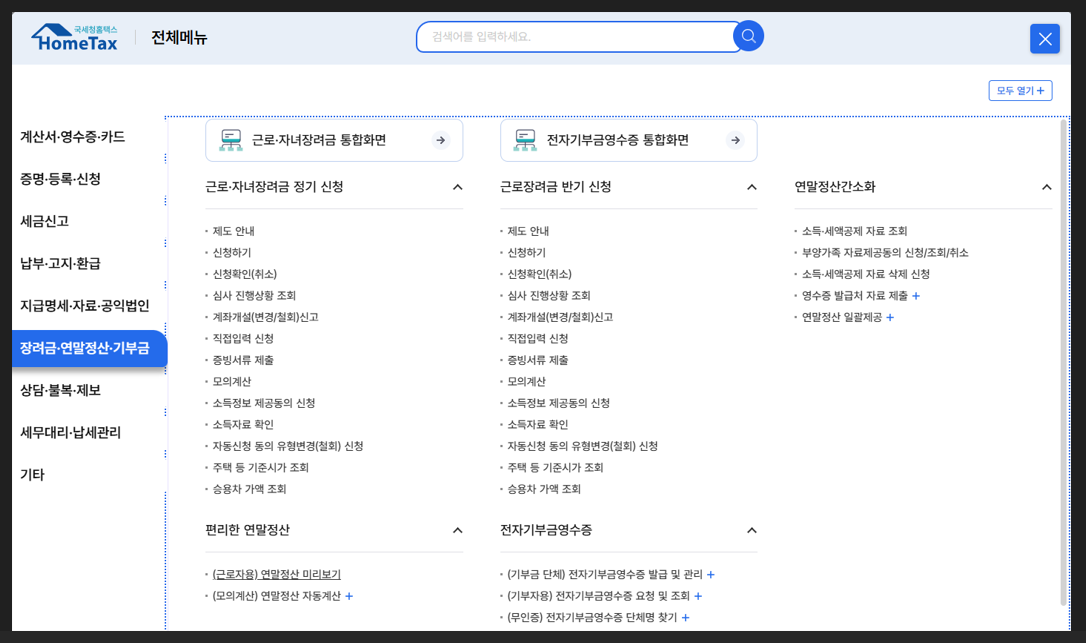1086x643 pixels.
Task: Click 신청하기 under 근로·자녀장려금 정기 신청
Action: coord(234,252)
